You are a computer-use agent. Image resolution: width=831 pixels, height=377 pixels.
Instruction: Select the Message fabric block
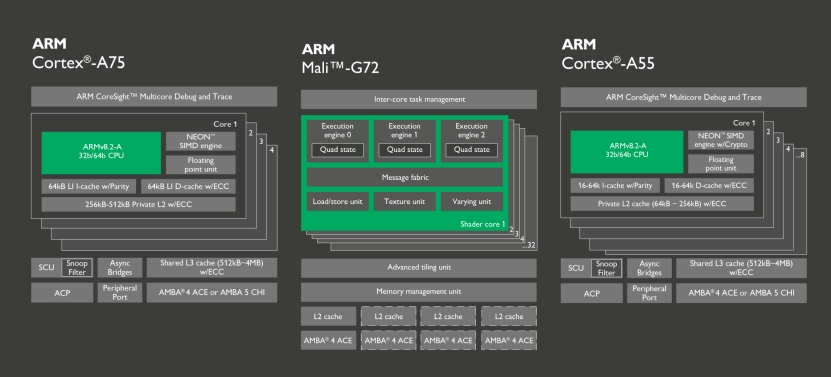coord(405,178)
